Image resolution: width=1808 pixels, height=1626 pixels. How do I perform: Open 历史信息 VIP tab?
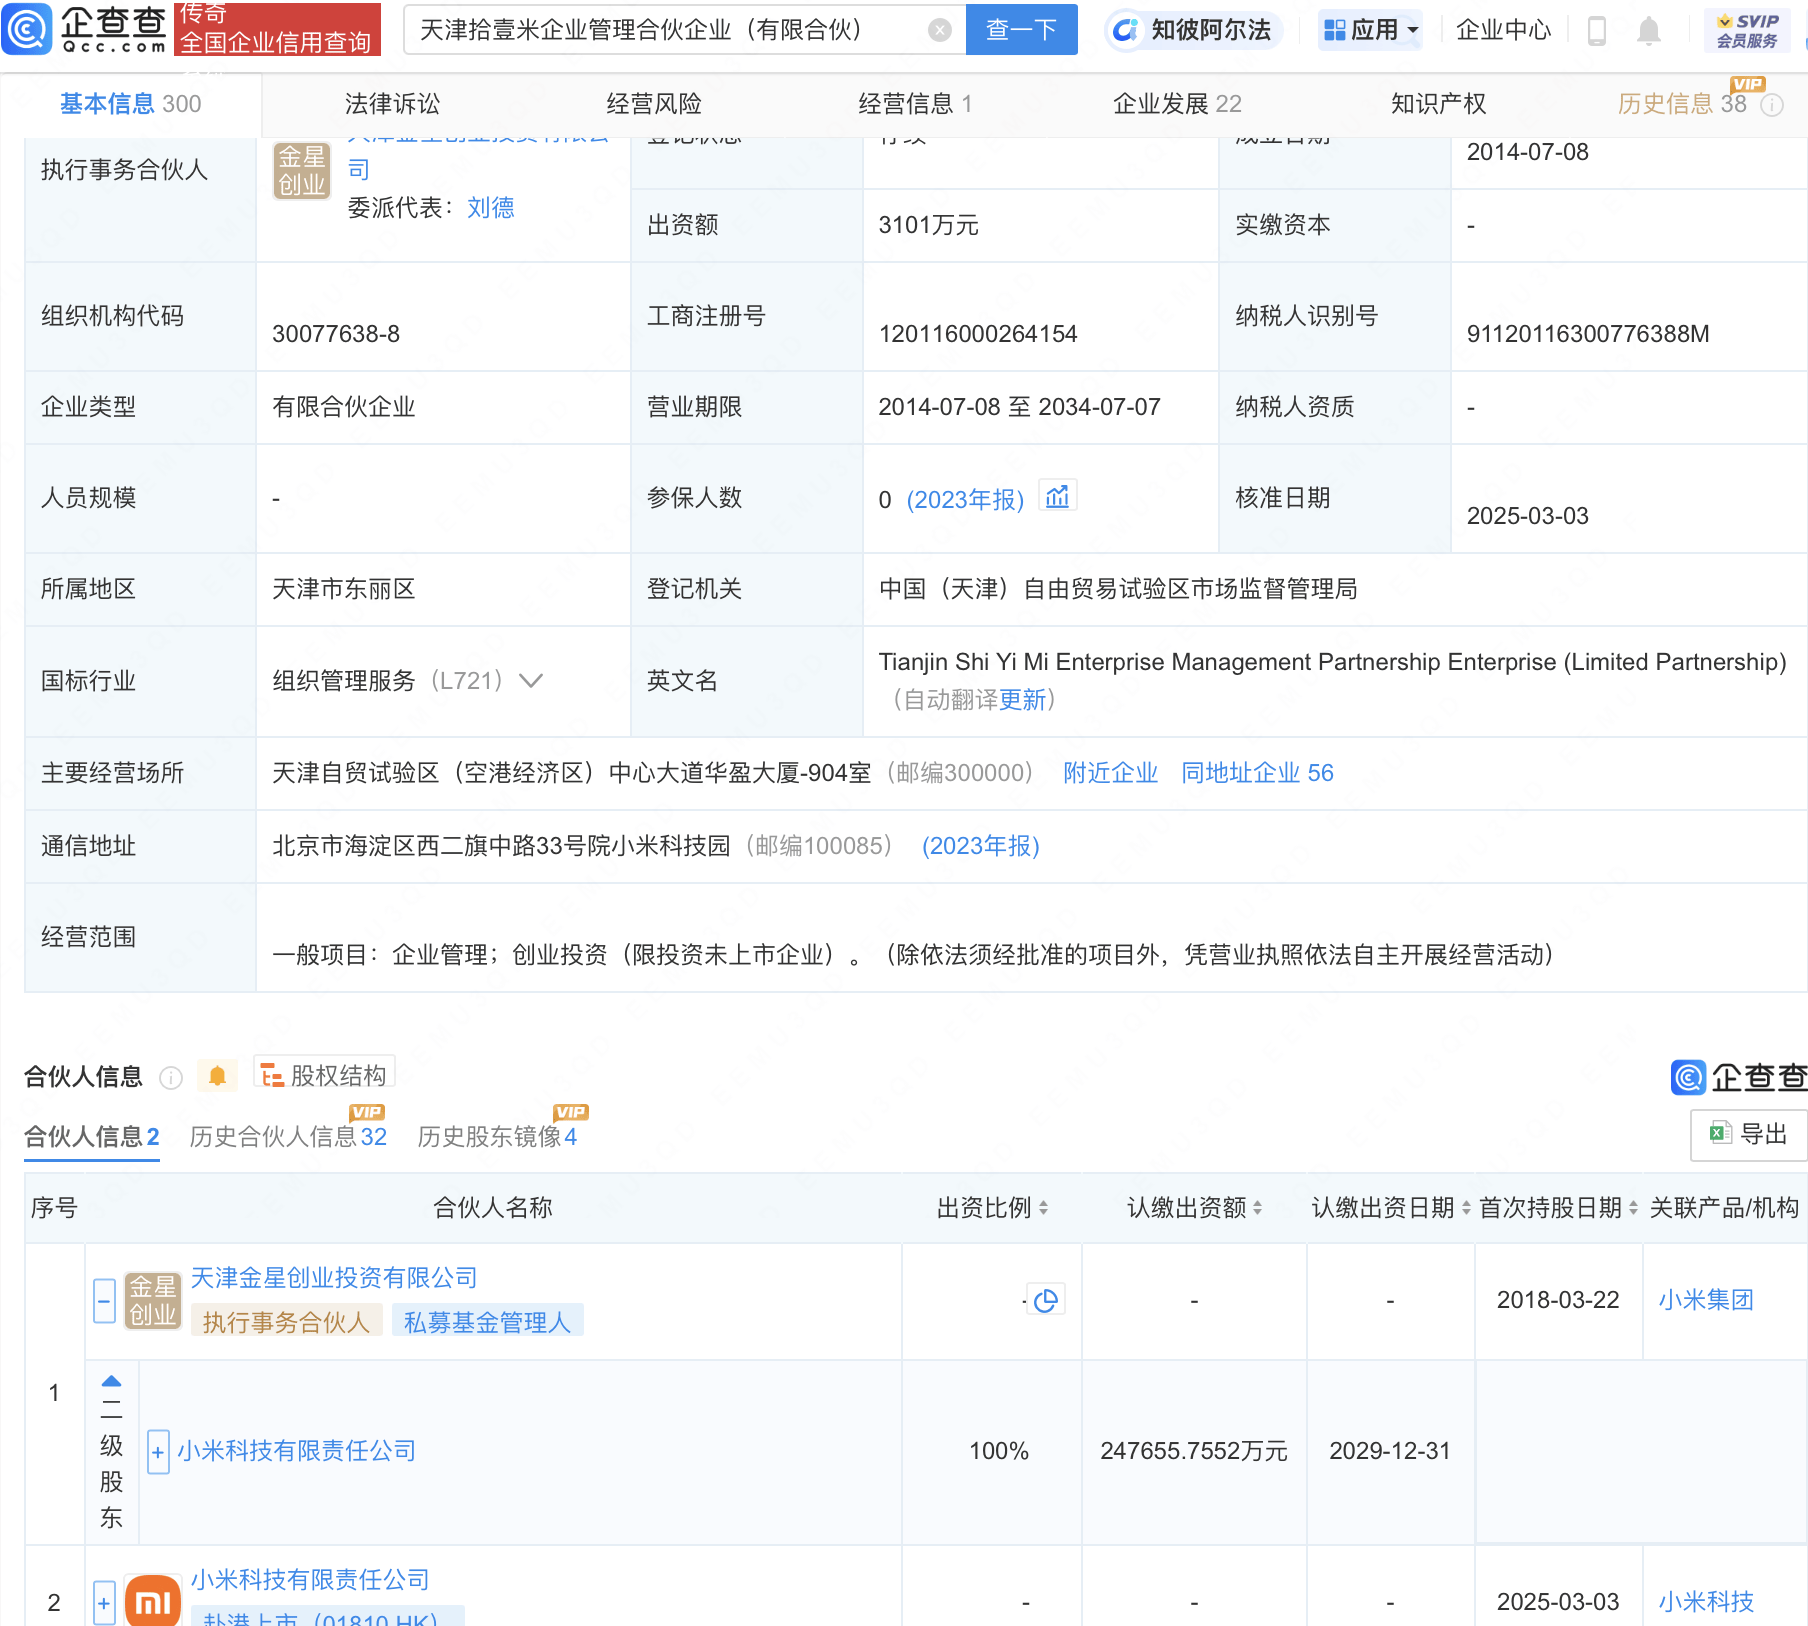(1682, 104)
